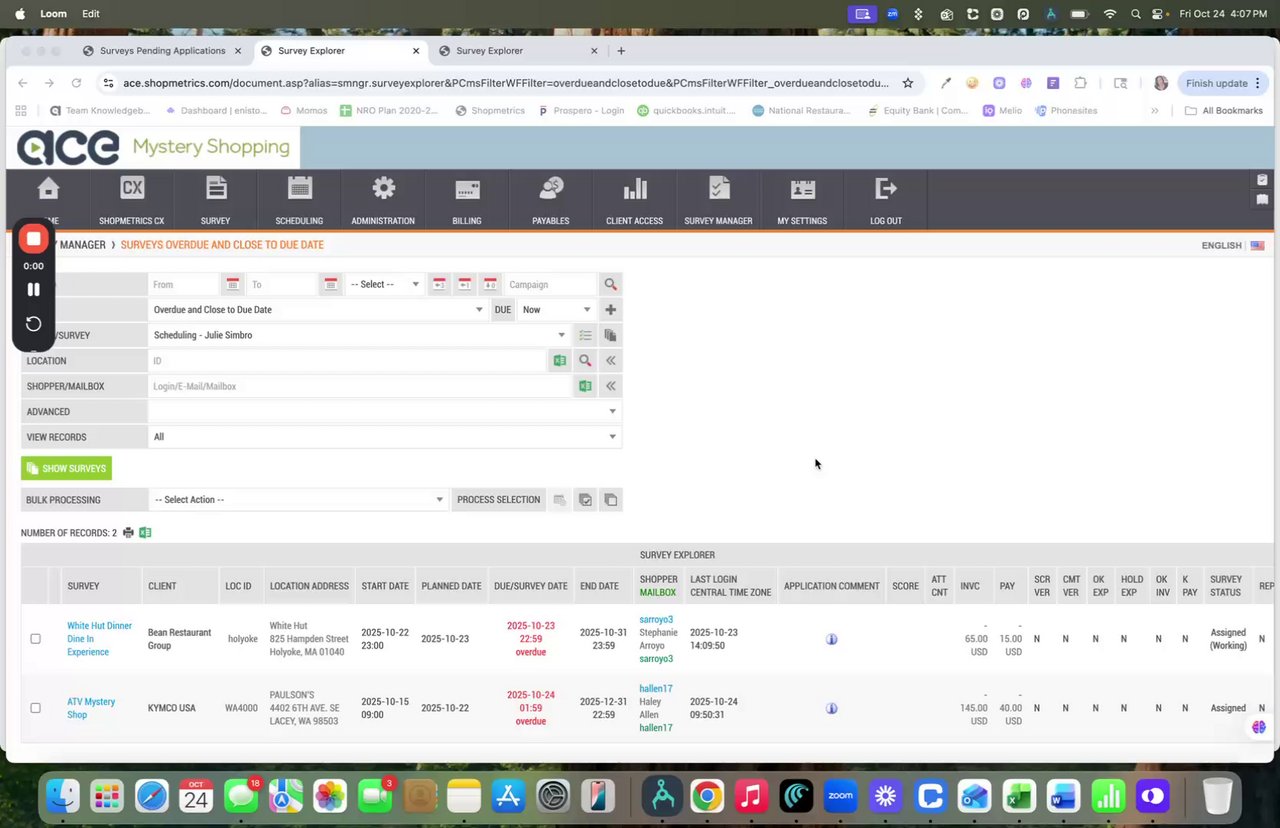This screenshot has height=828, width=1280.
Task: Click the Excel icon in Location row
Action: 560,361
